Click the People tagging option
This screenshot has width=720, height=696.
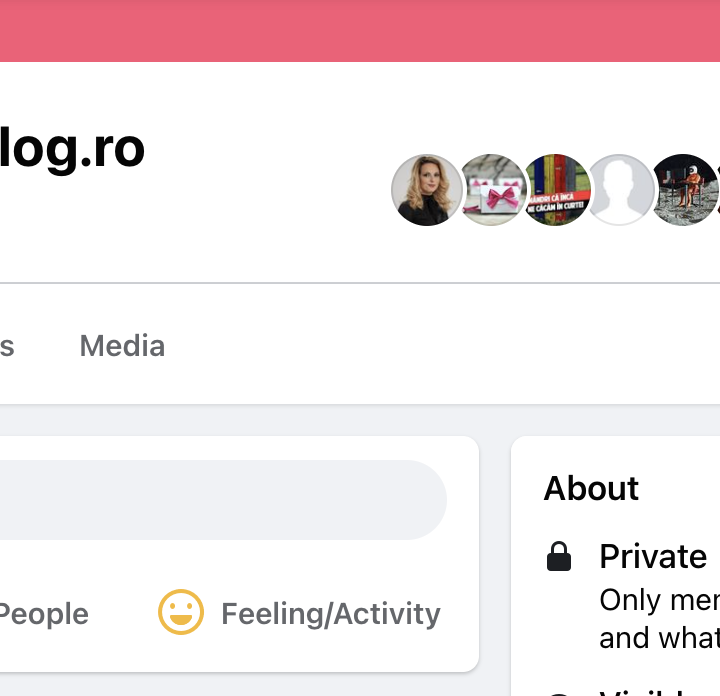(x=44, y=613)
